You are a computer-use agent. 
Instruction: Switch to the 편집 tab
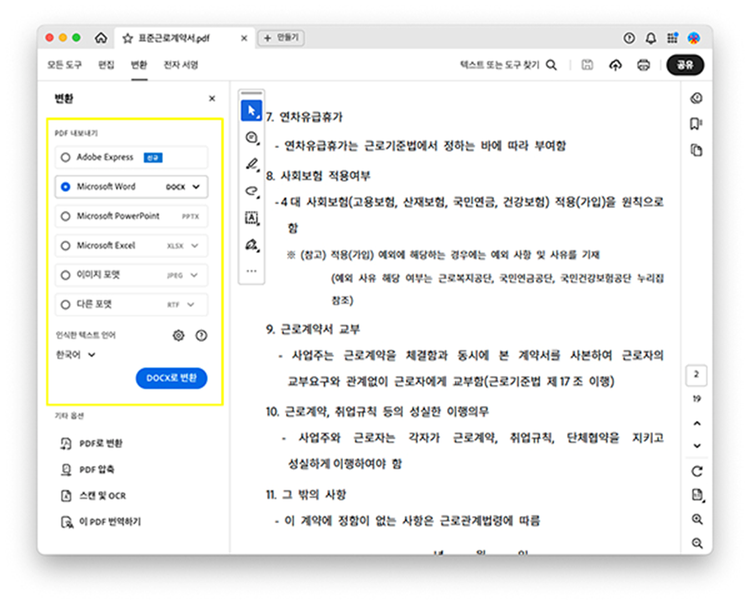106,65
